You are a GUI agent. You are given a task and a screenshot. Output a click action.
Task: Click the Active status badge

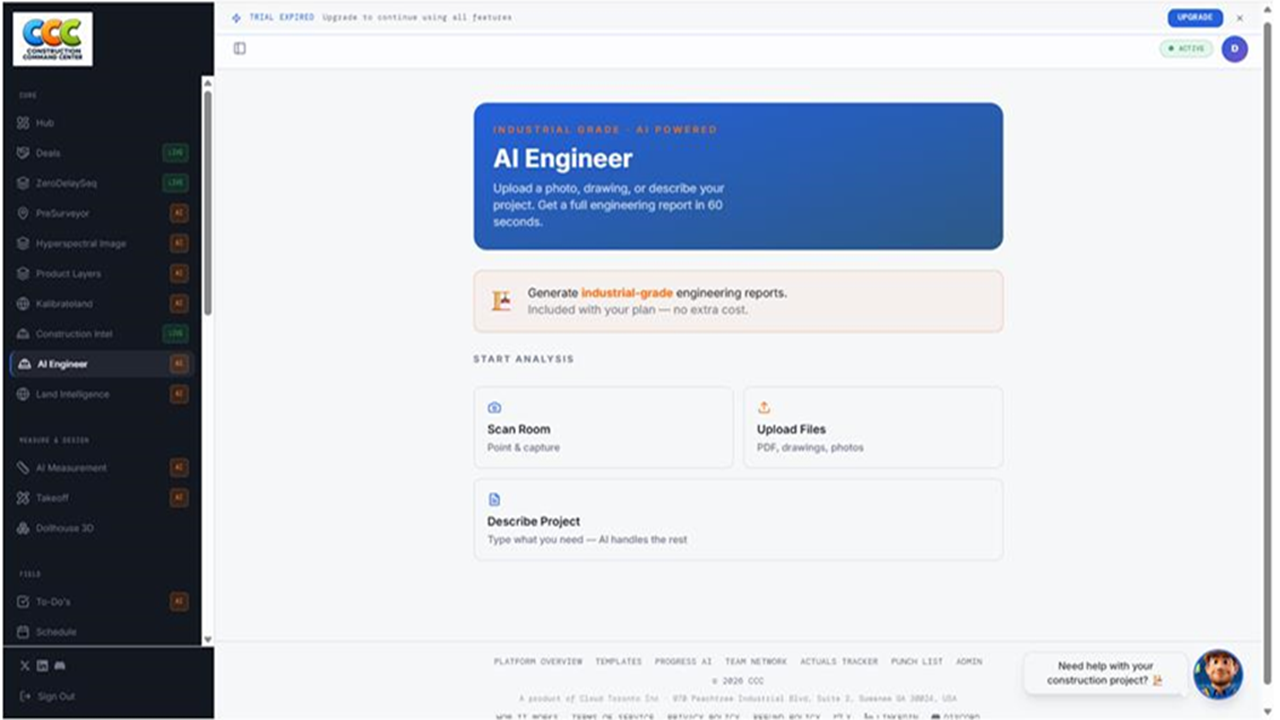1186,48
